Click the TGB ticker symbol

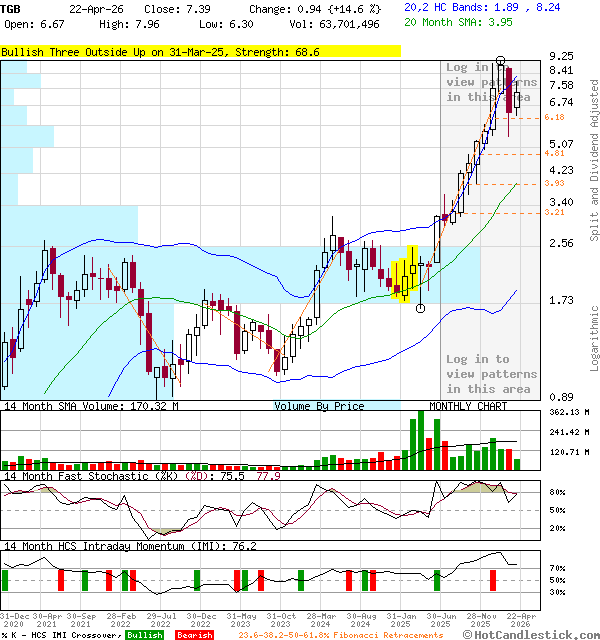(x=11, y=8)
